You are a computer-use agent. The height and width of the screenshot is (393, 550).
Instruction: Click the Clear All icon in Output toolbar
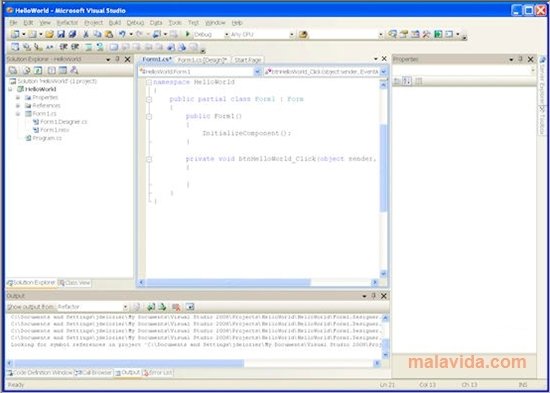coord(176,307)
